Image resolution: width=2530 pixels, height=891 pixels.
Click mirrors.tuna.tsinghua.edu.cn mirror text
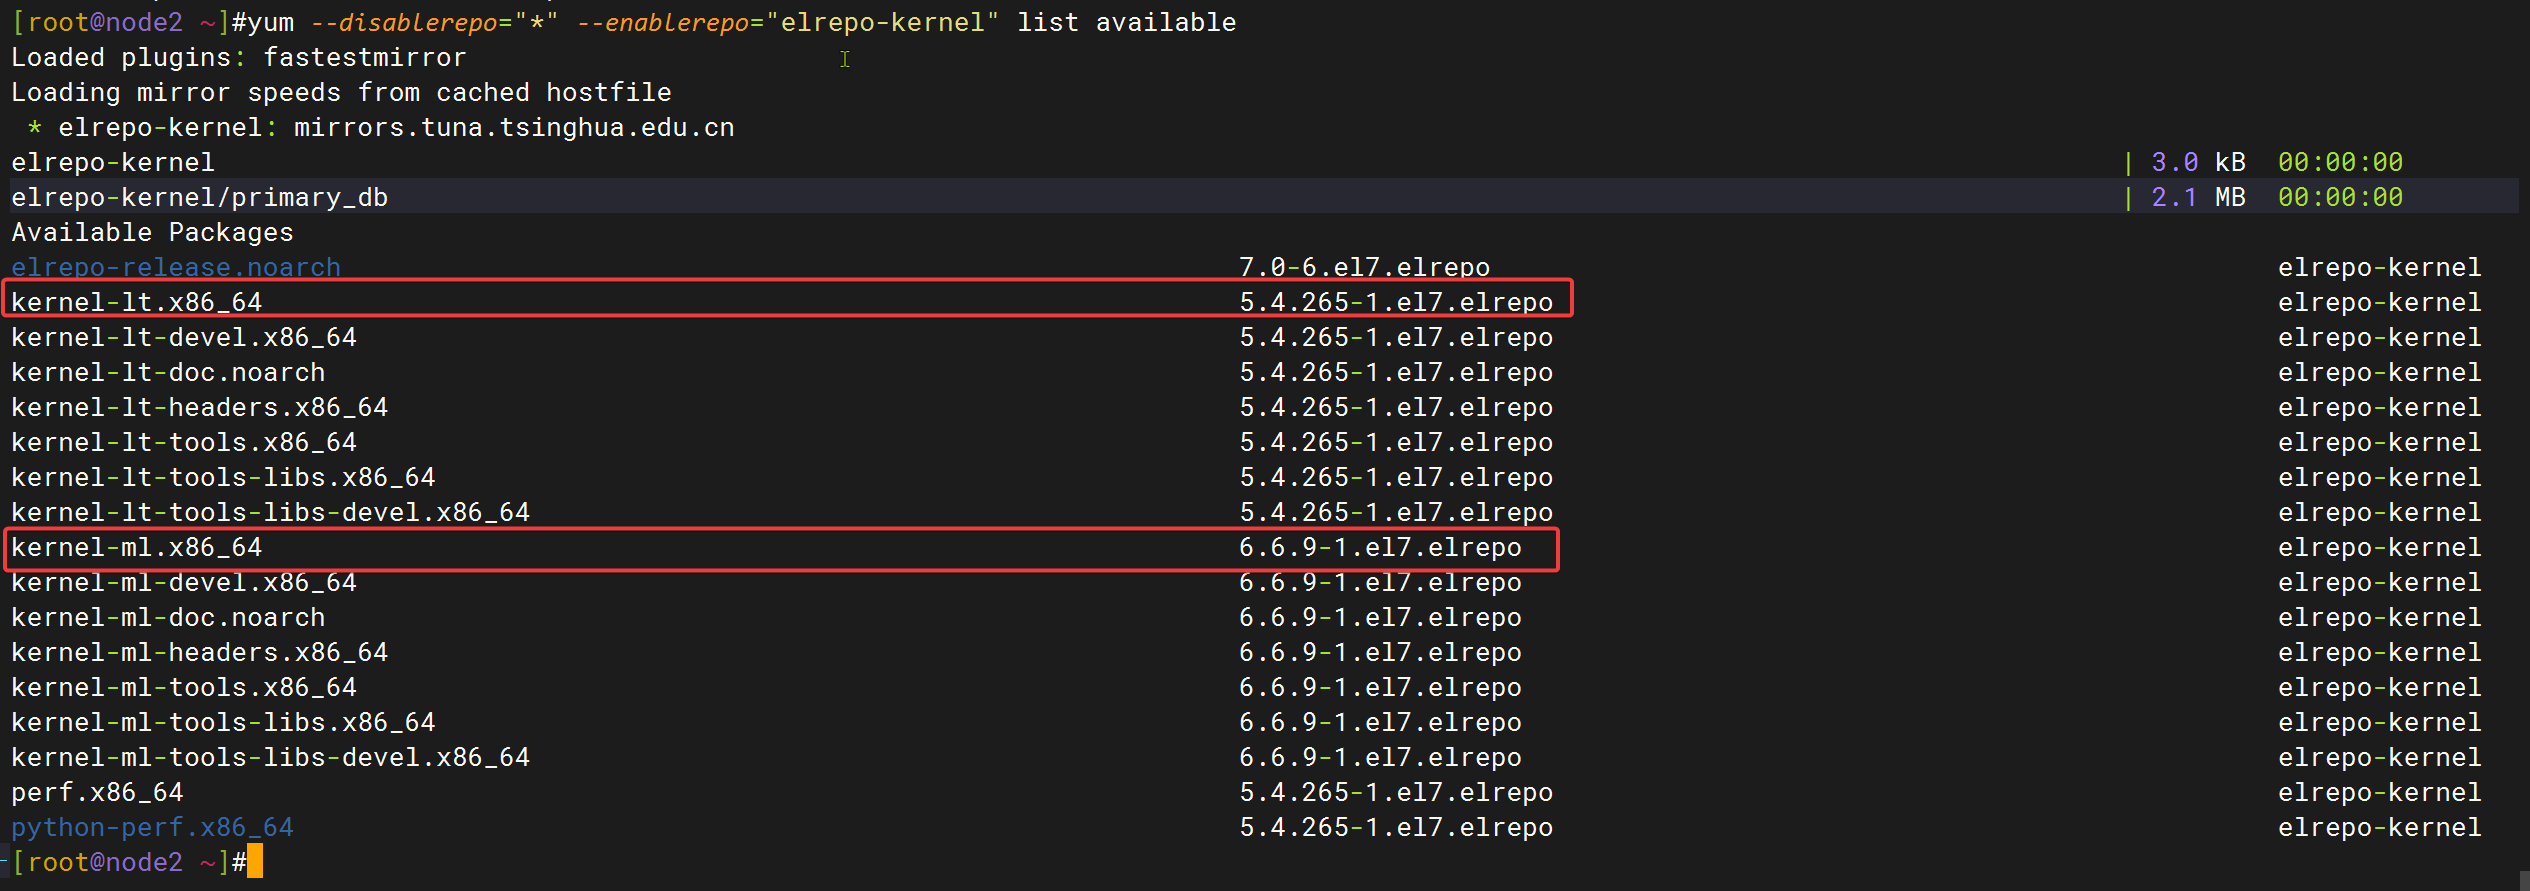[x=514, y=127]
